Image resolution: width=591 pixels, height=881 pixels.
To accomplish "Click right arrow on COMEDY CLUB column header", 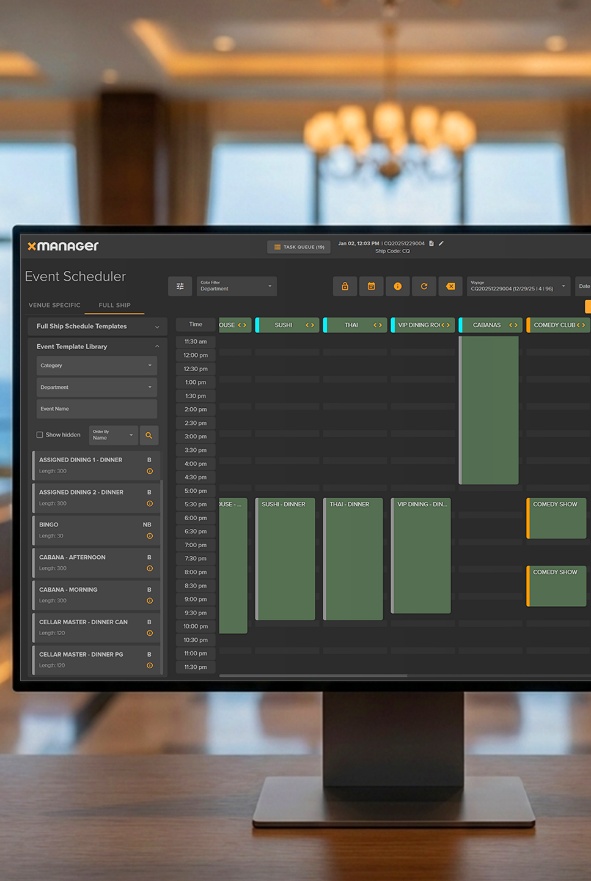I will click(x=583, y=325).
